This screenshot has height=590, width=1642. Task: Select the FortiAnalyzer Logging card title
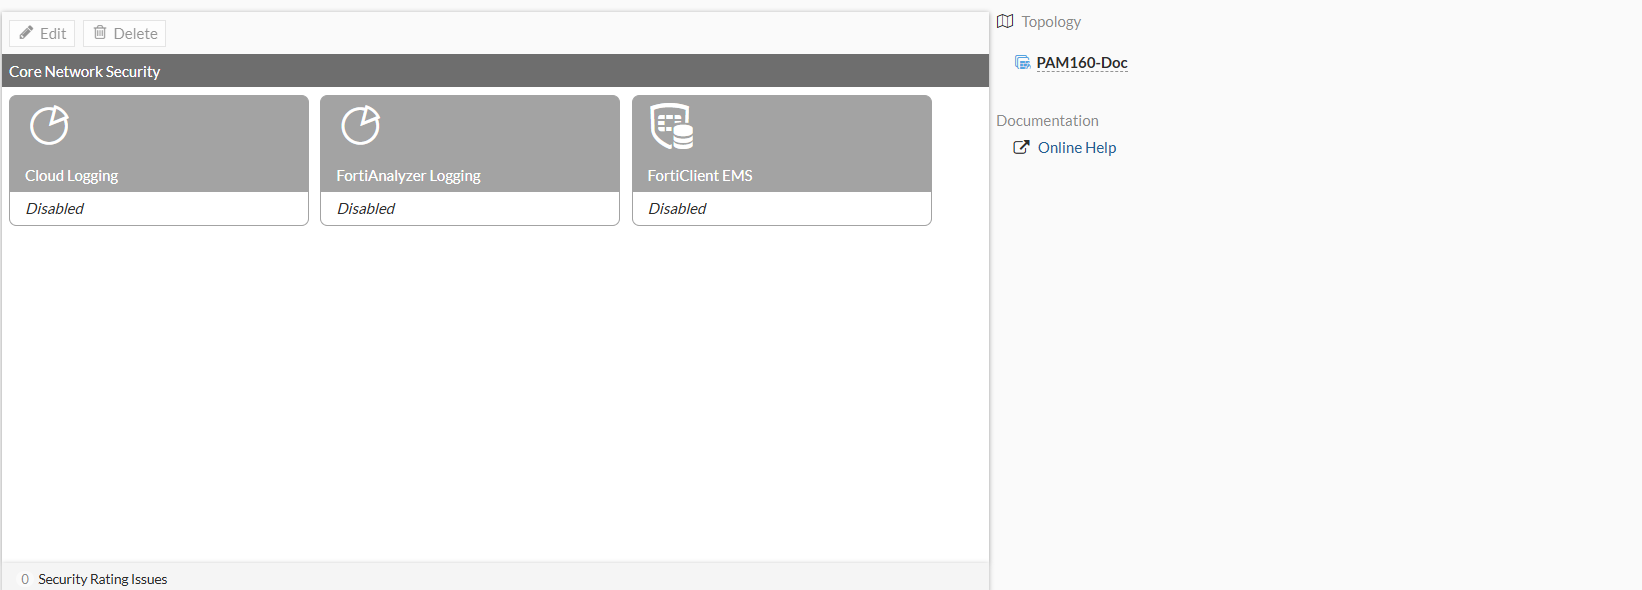408,175
